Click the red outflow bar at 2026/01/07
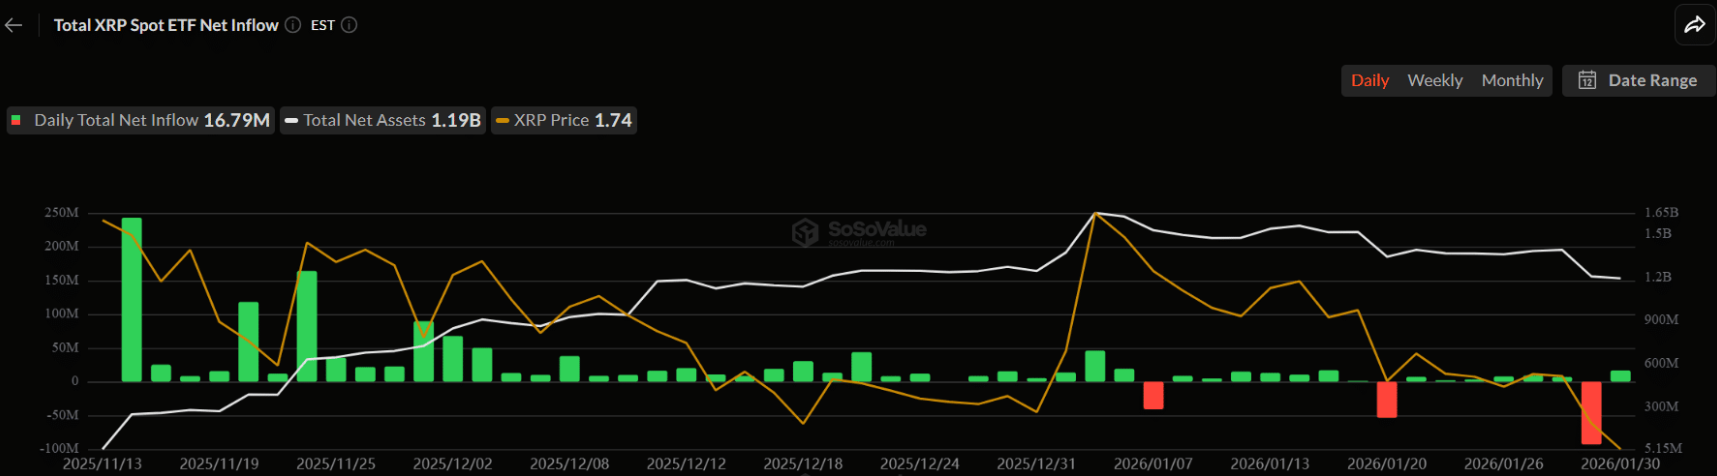This screenshot has width=1717, height=476. [1153, 395]
